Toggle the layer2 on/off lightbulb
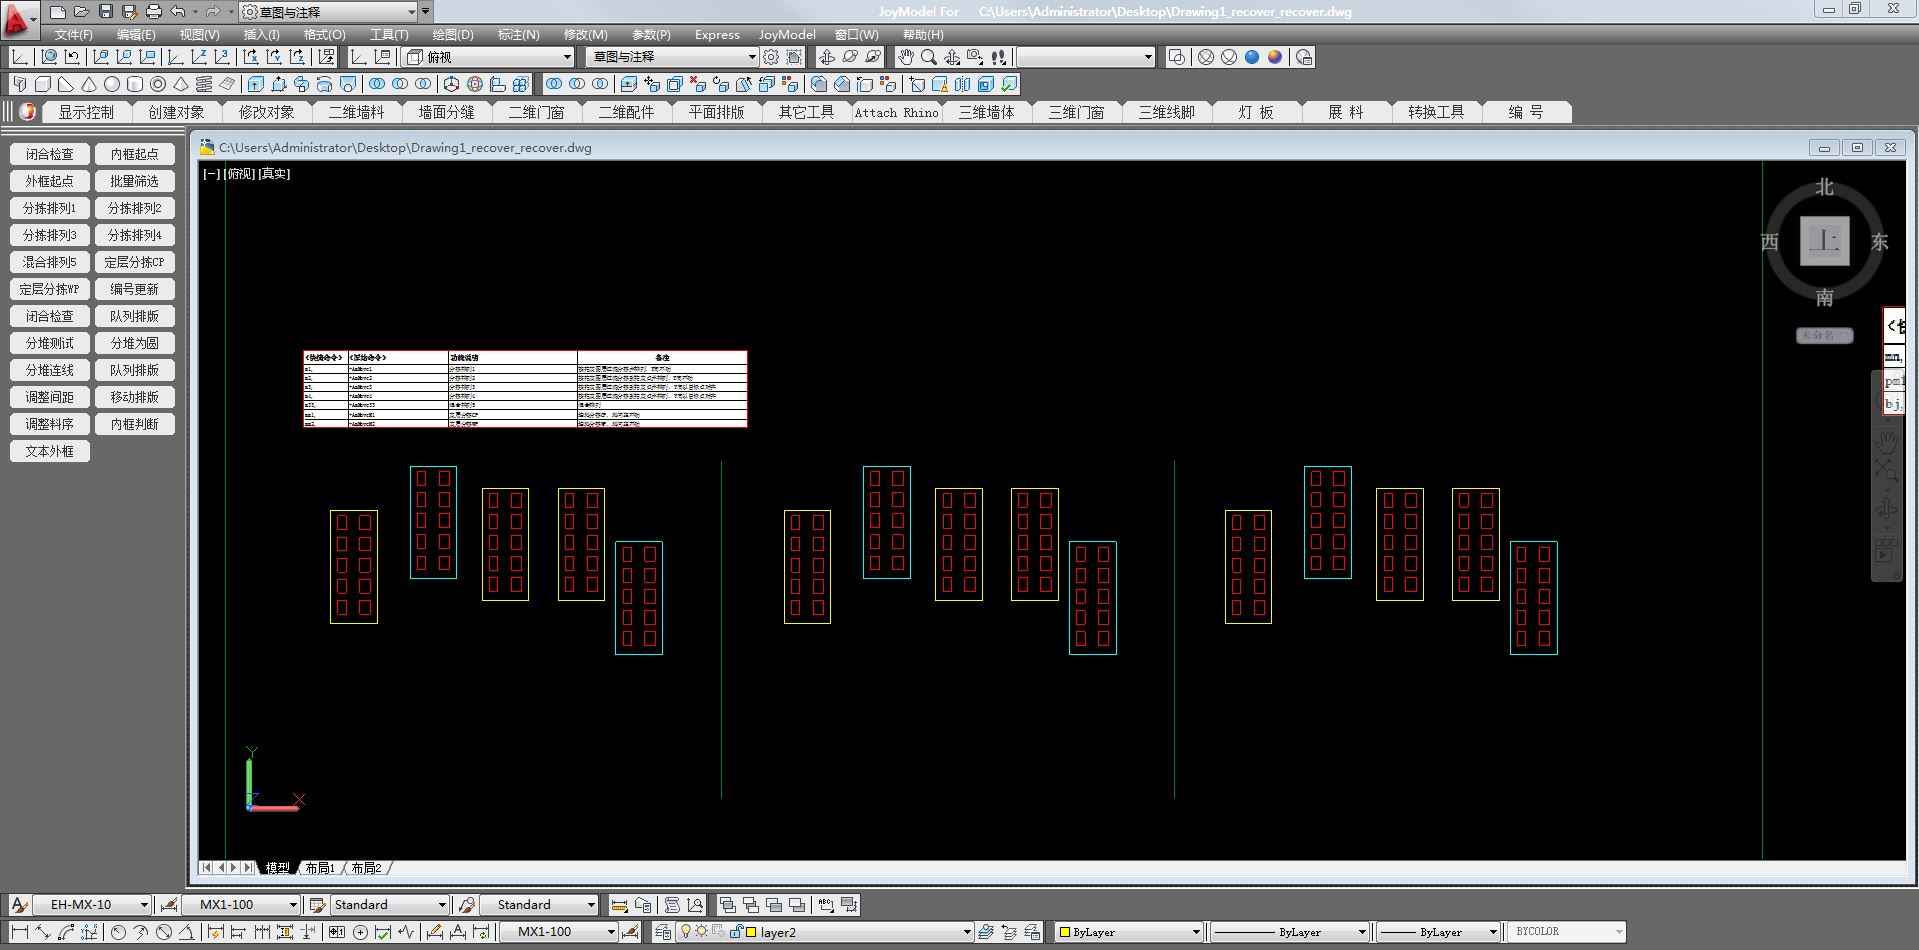1919x950 pixels. tap(685, 932)
